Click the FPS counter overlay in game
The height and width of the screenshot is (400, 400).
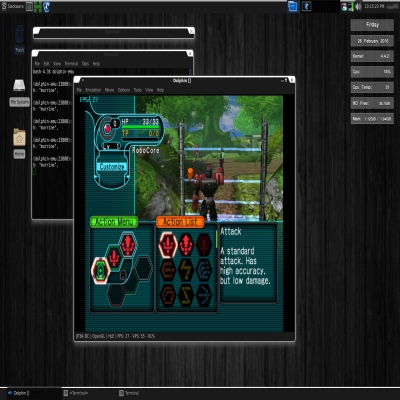coord(89,100)
